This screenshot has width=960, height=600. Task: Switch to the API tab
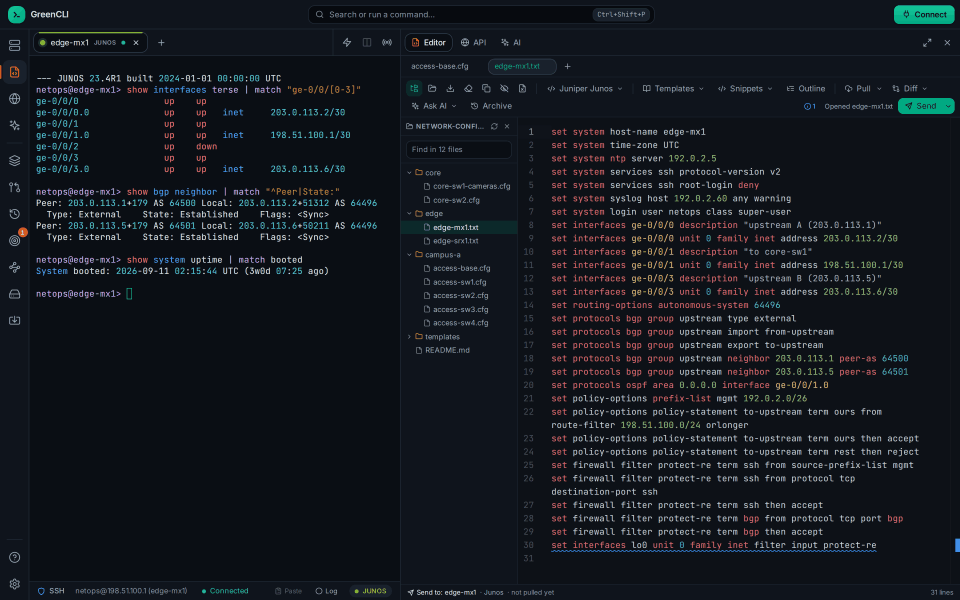coord(473,42)
